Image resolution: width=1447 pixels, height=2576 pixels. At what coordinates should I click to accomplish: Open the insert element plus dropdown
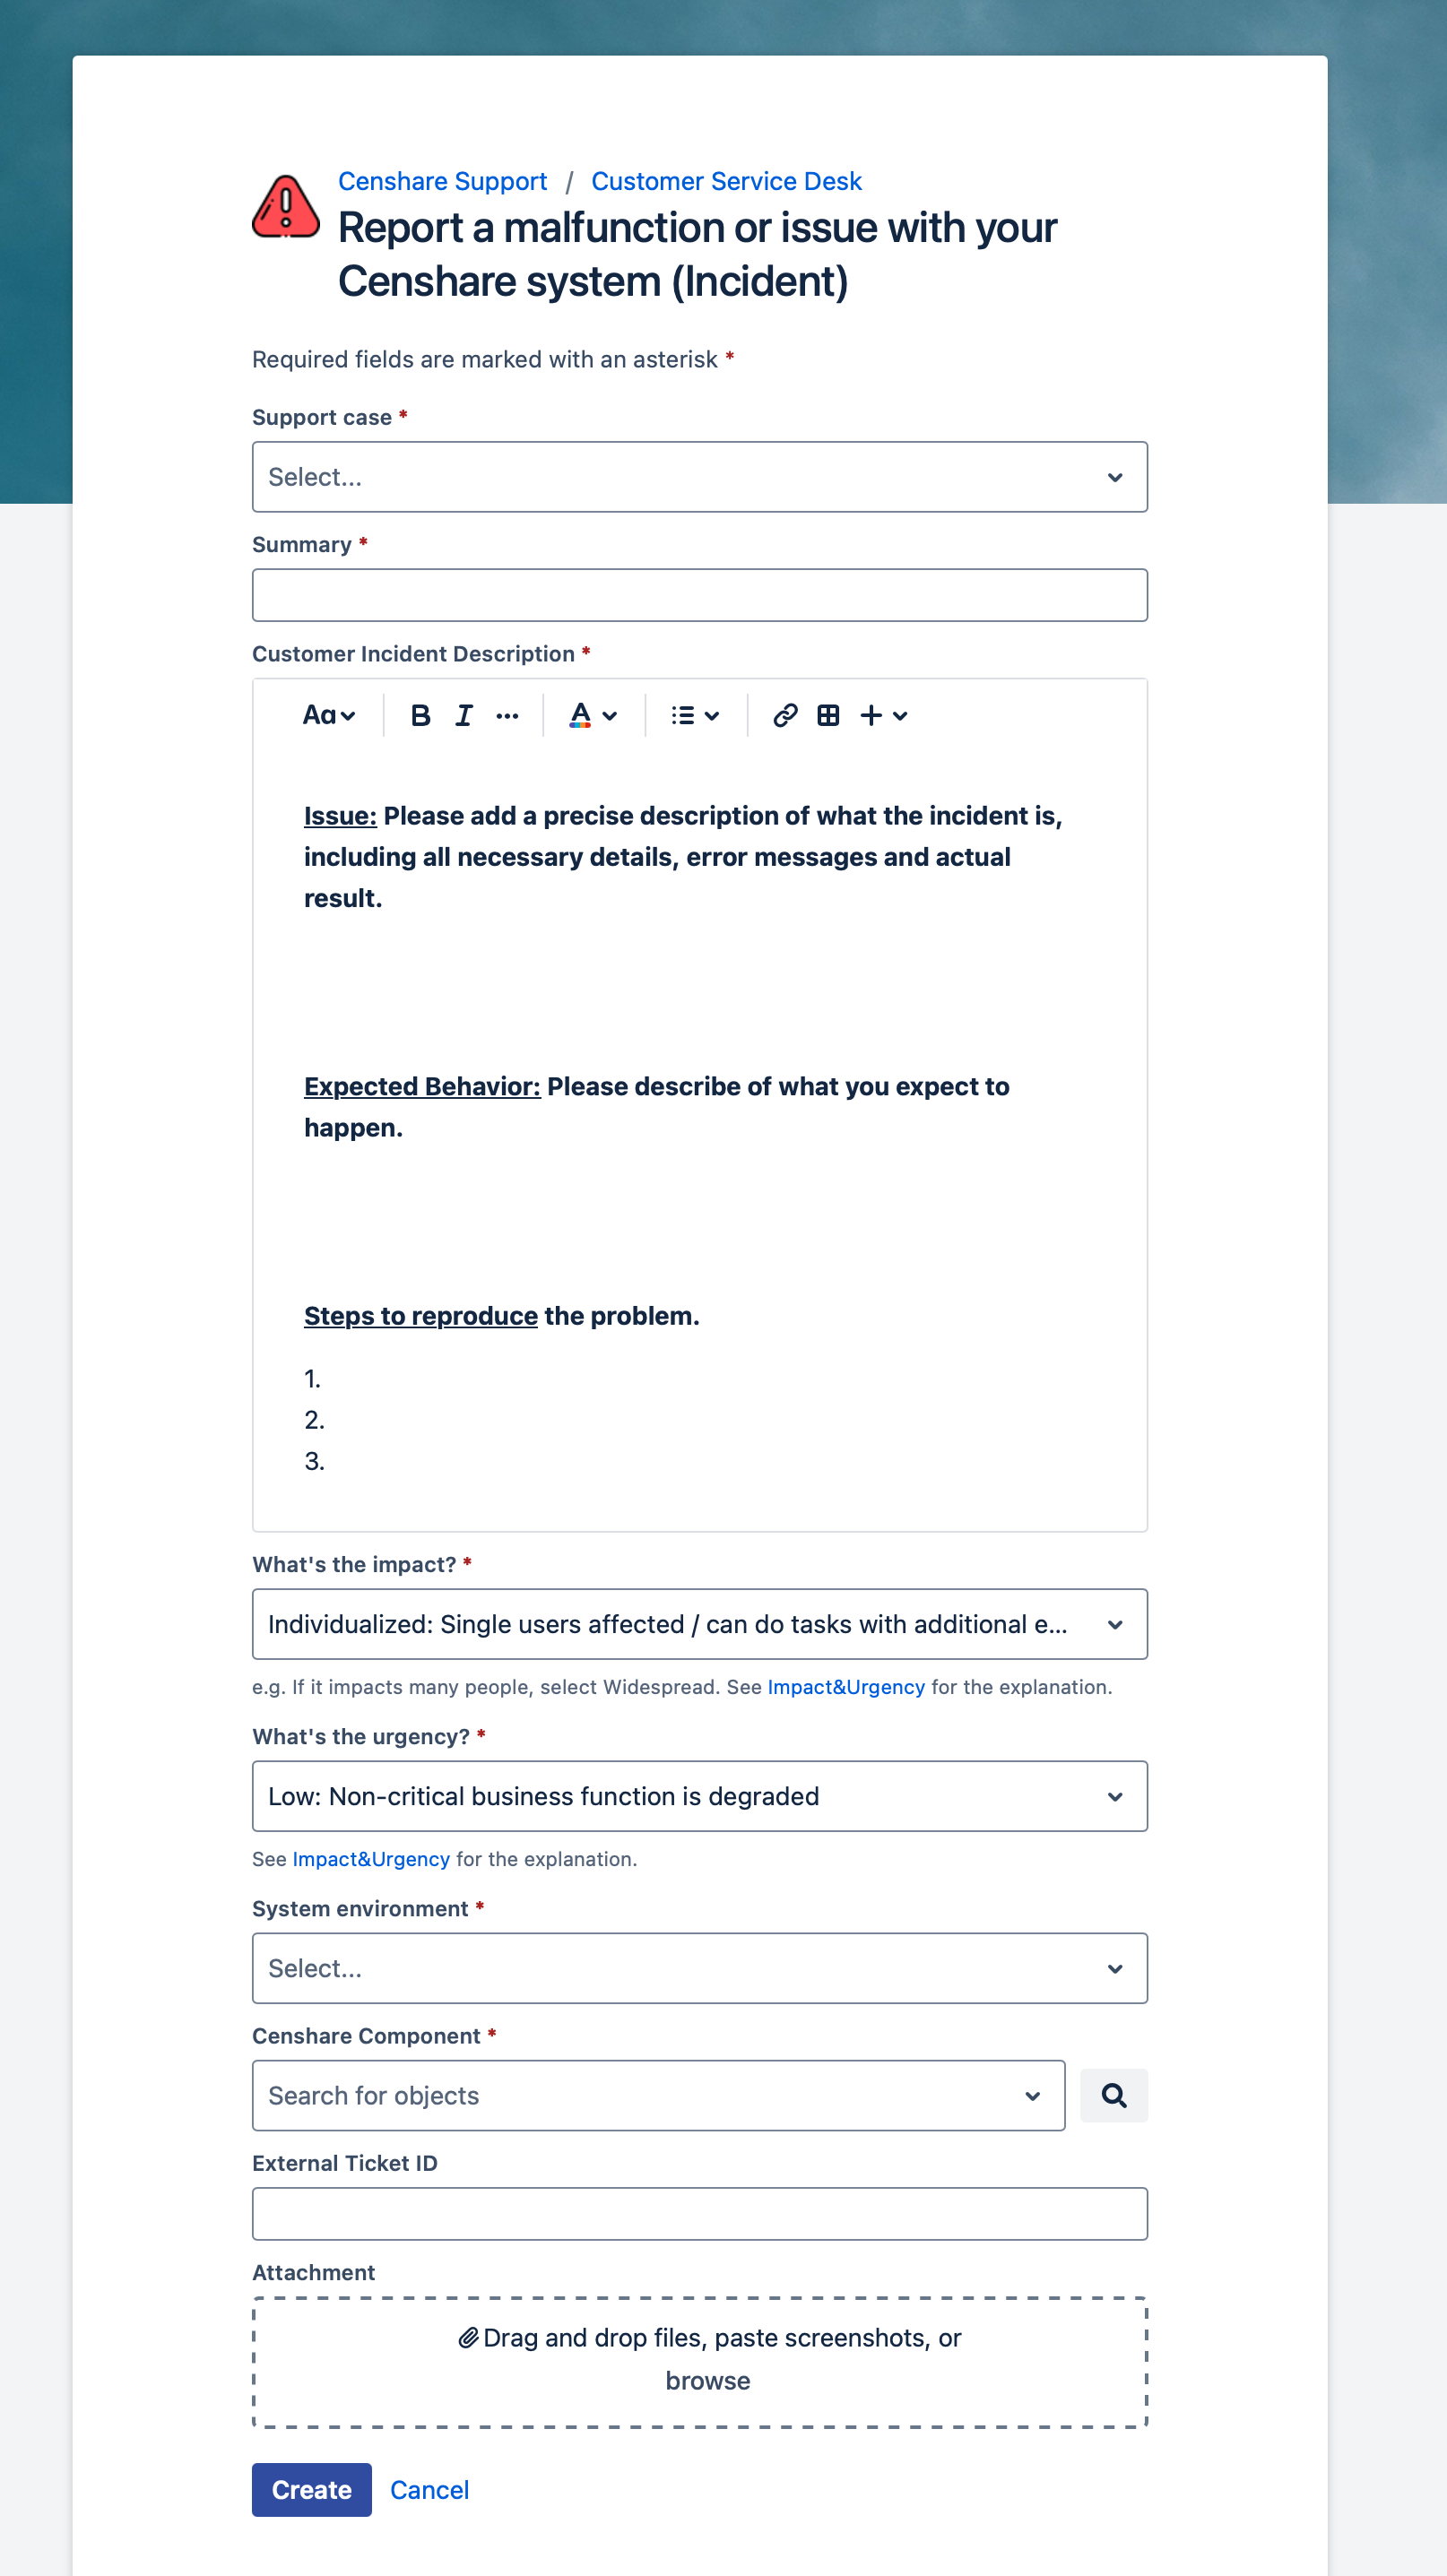[x=884, y=714]
